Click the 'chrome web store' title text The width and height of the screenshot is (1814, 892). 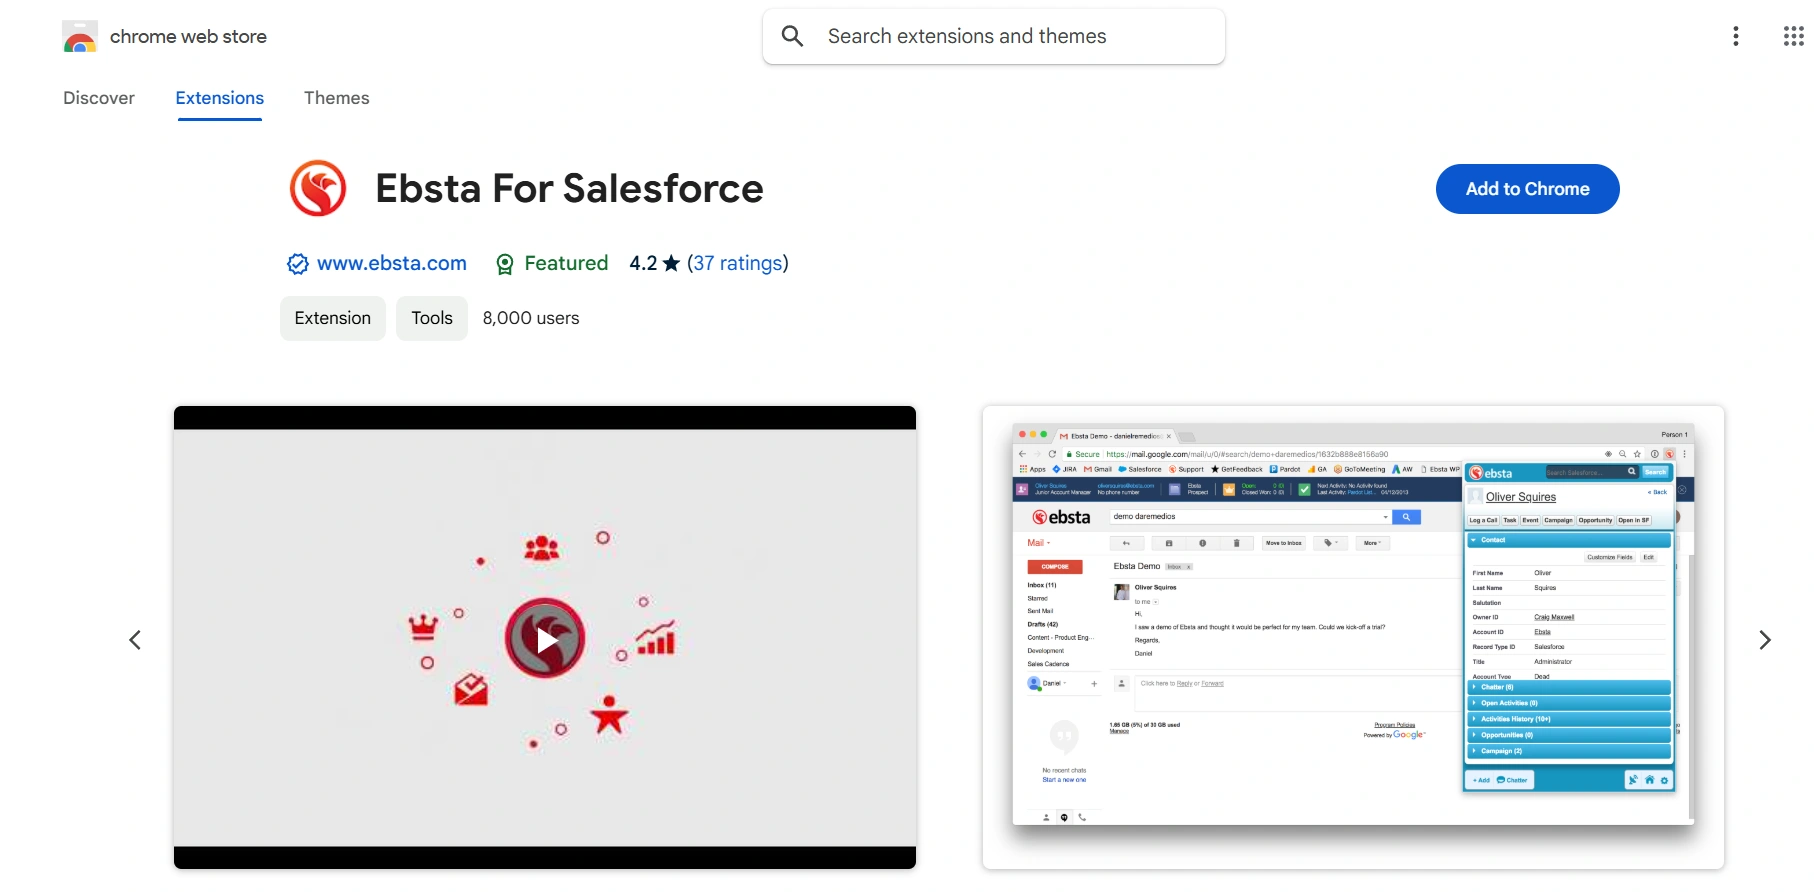coord(188,37)
